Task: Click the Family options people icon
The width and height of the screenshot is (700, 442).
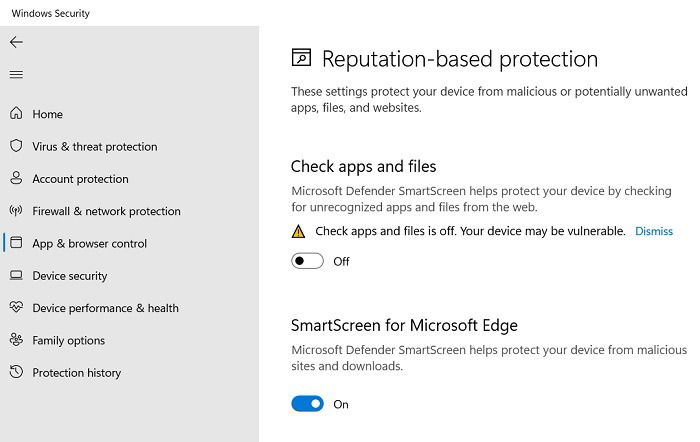Action: pos(16,340)
